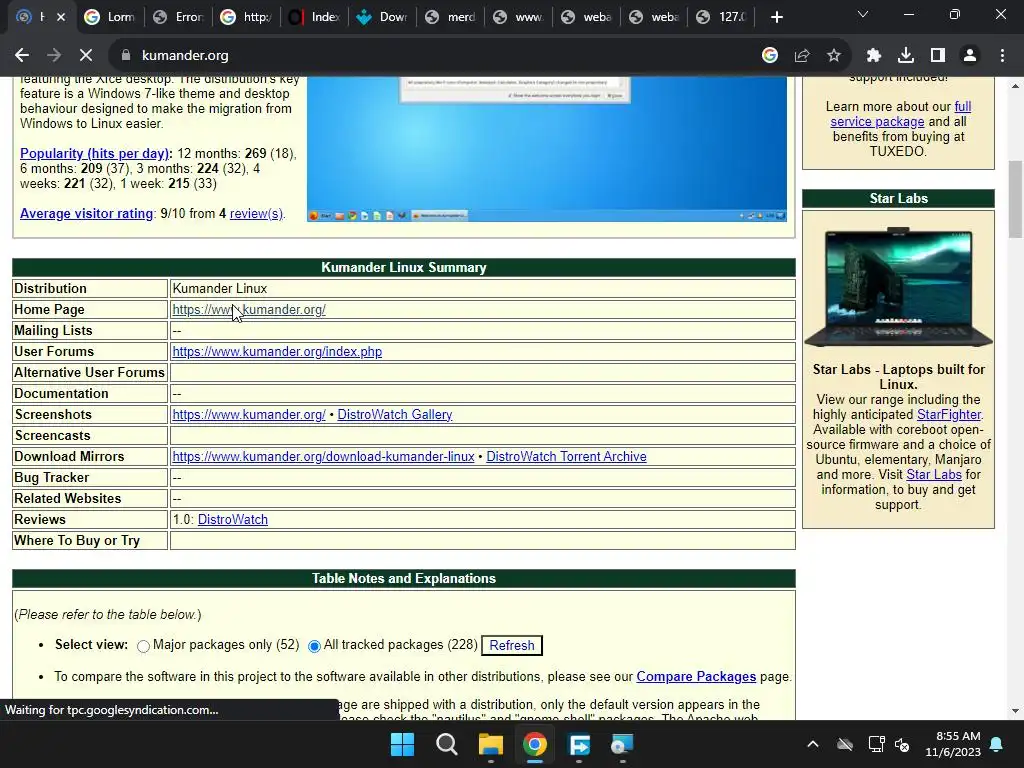Open the downloads icon in toolbar
This screenshot has width=1024, height=768.
906,56
